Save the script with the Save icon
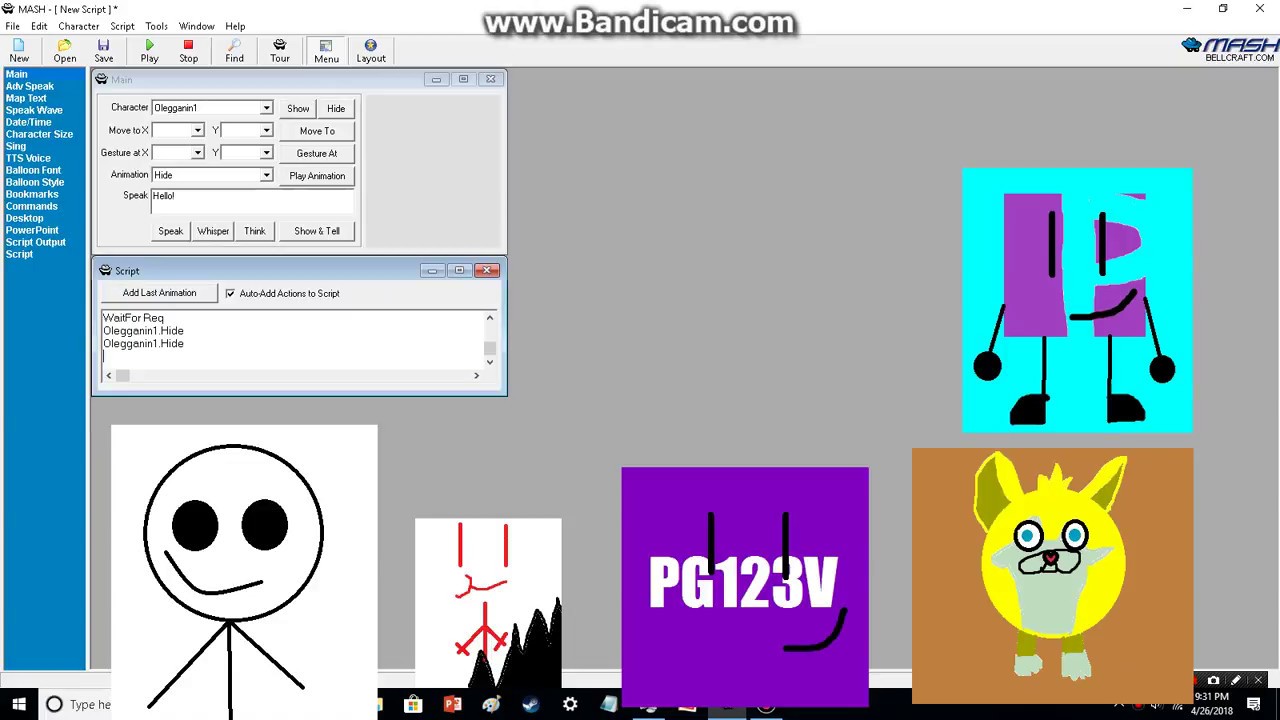This screenshot has height=720, width=1280. [103, 51]
